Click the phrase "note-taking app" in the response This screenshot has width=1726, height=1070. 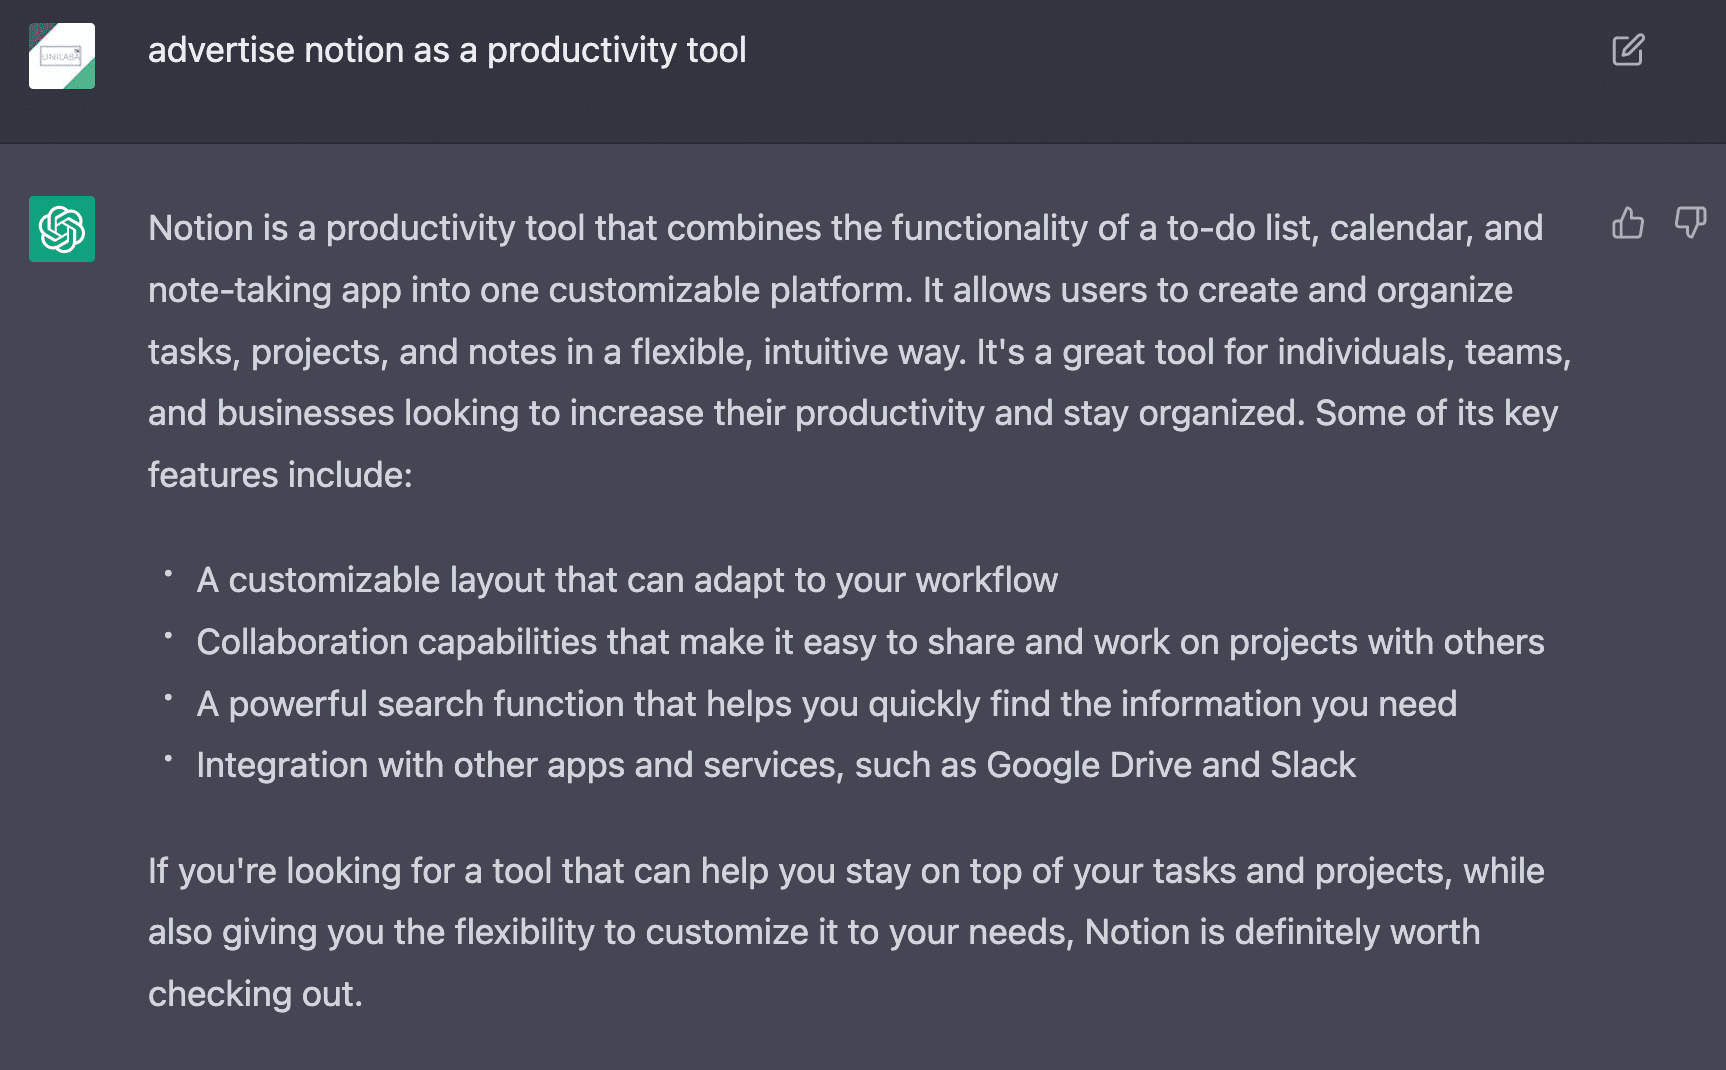coord(274,290)
